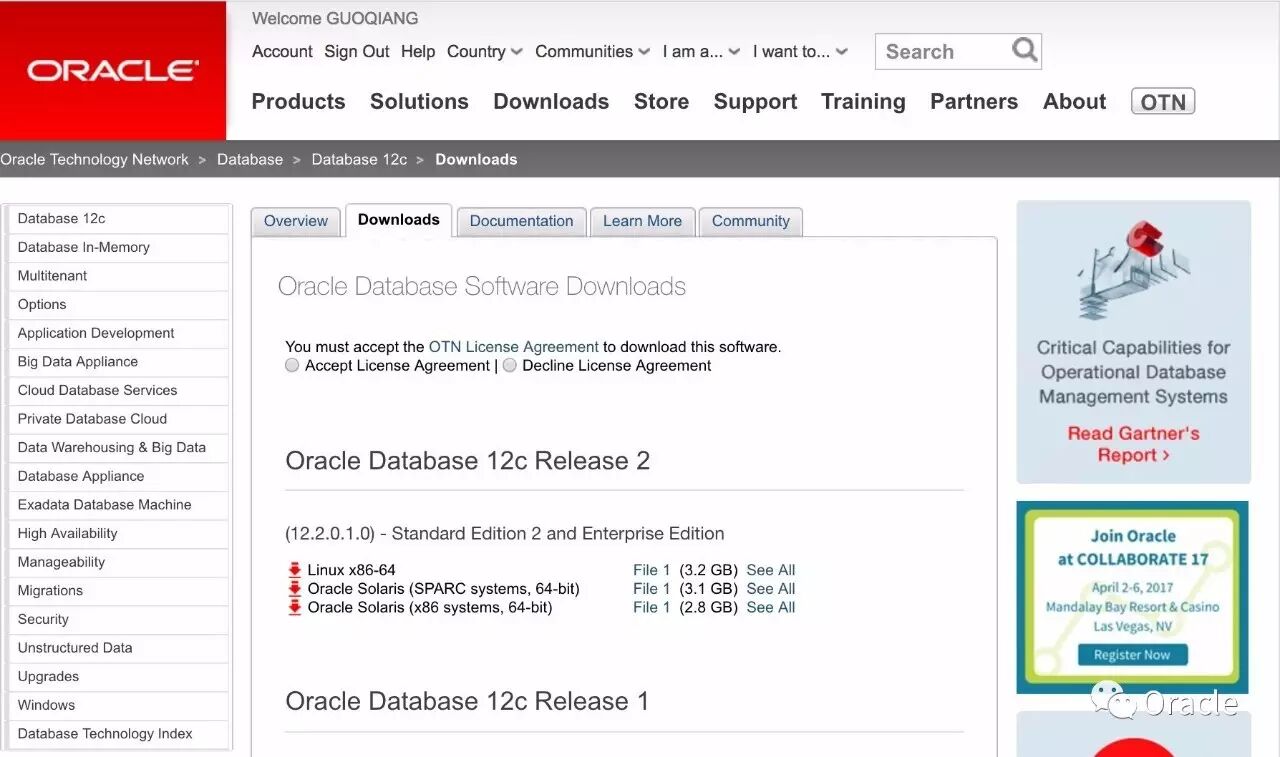This screenshot has height=757, width=1280.
Task: Select the Decline License Agreement radio button
Action: coord(509,365)
